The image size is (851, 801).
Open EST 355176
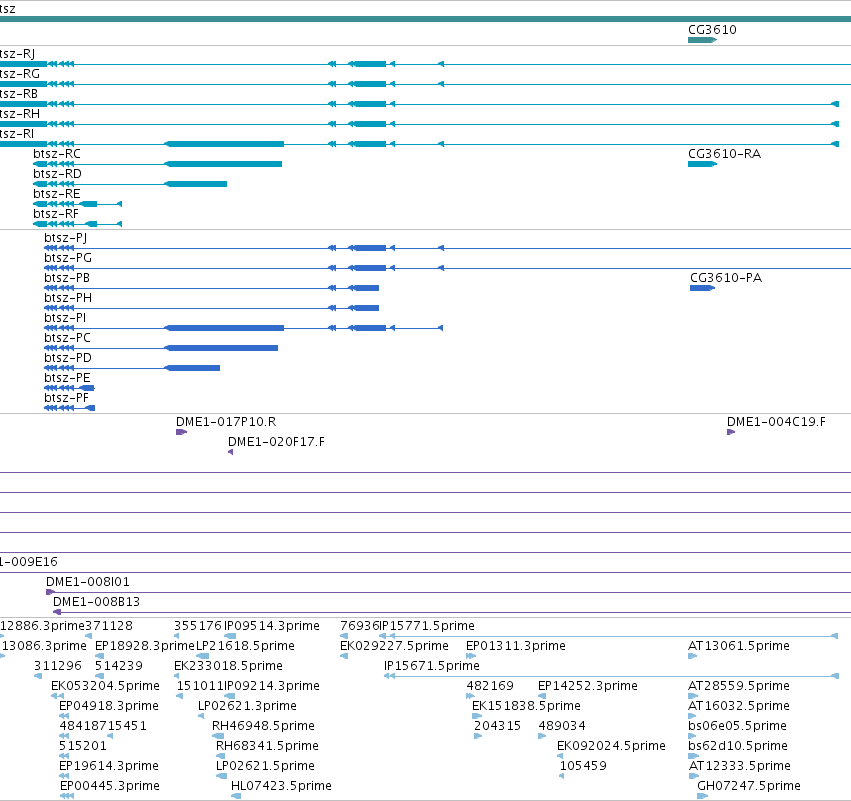[198, 626]
